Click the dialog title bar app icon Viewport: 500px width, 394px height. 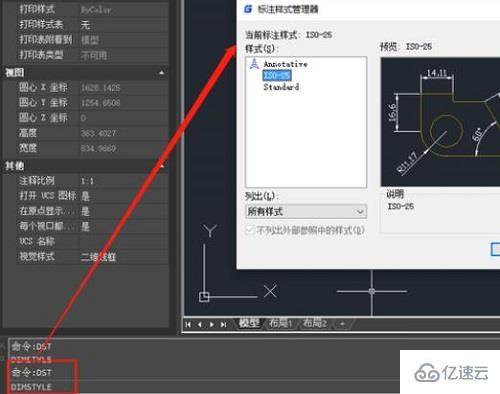tap(248, 9)
